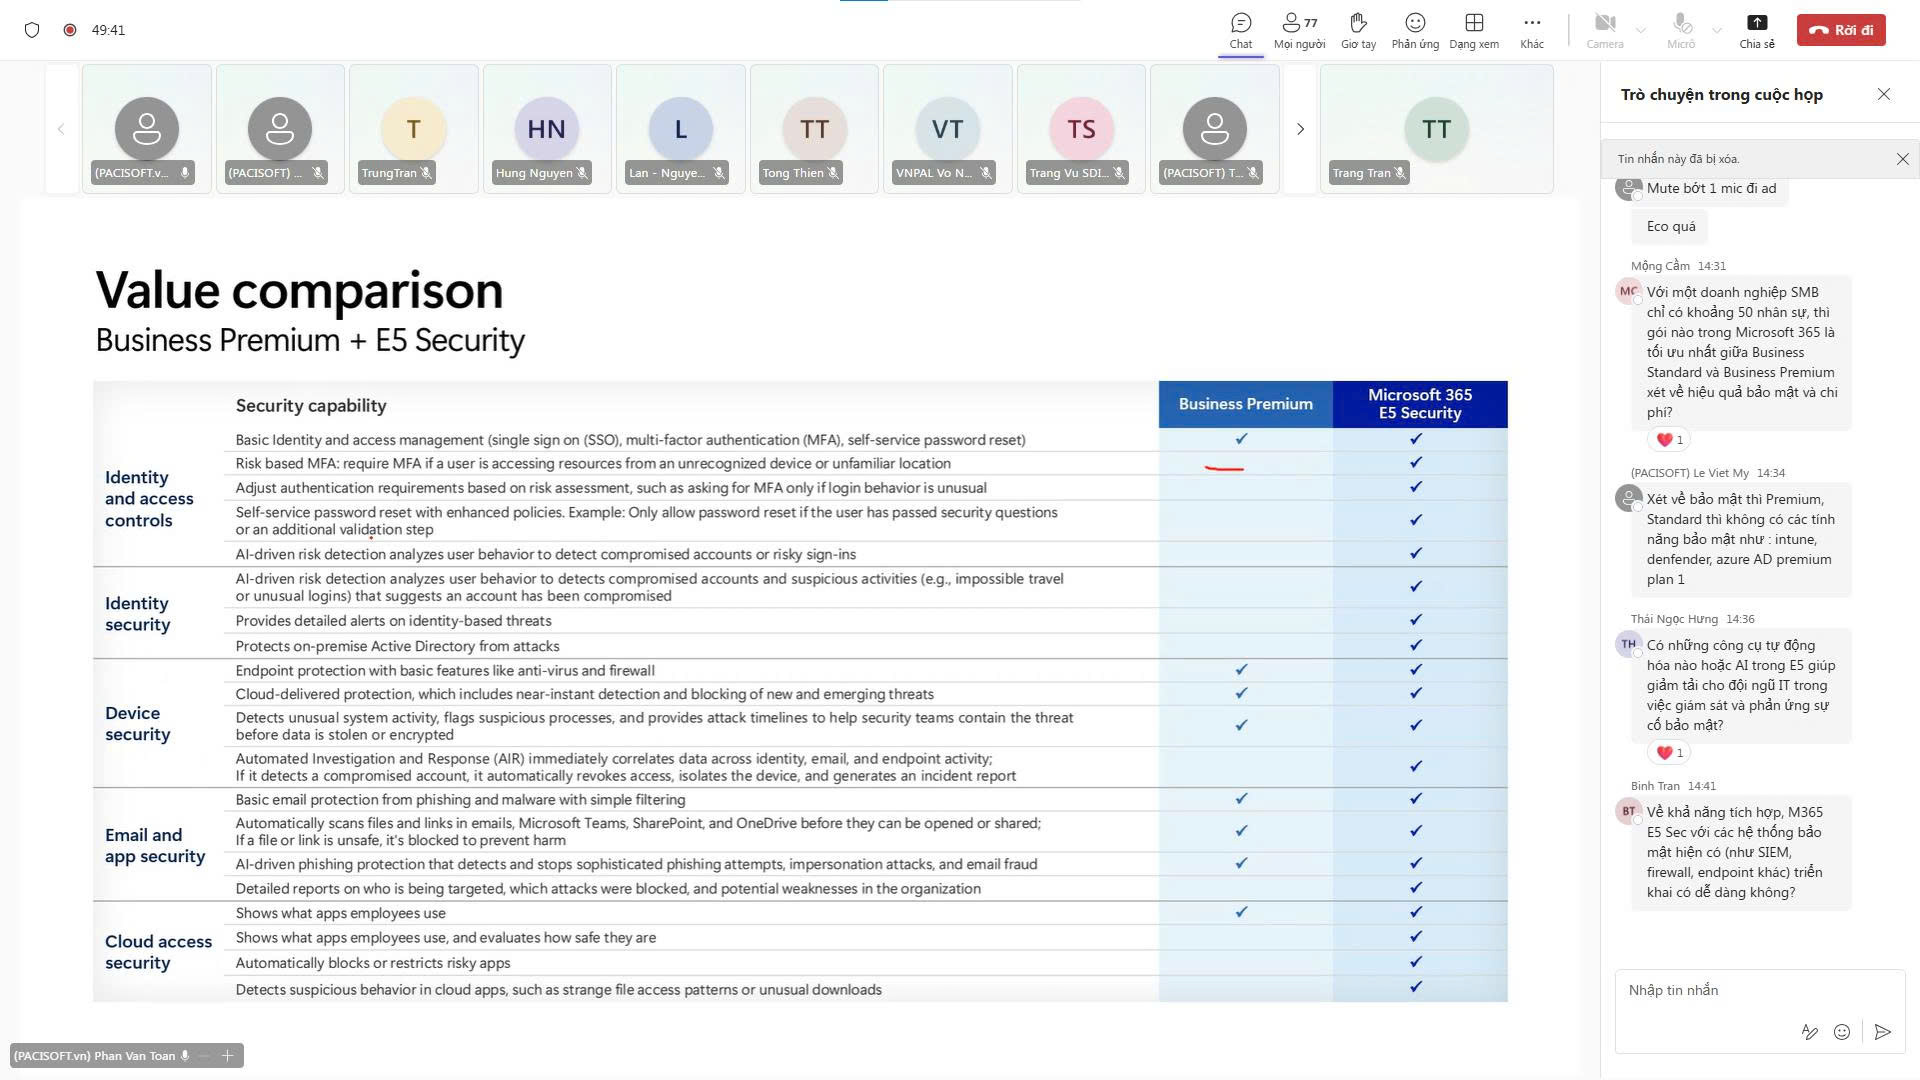Screen dimensions: 1920x1080
Task: Click 'Automatically blocks or restricts risky apps'
Action: 373,963
